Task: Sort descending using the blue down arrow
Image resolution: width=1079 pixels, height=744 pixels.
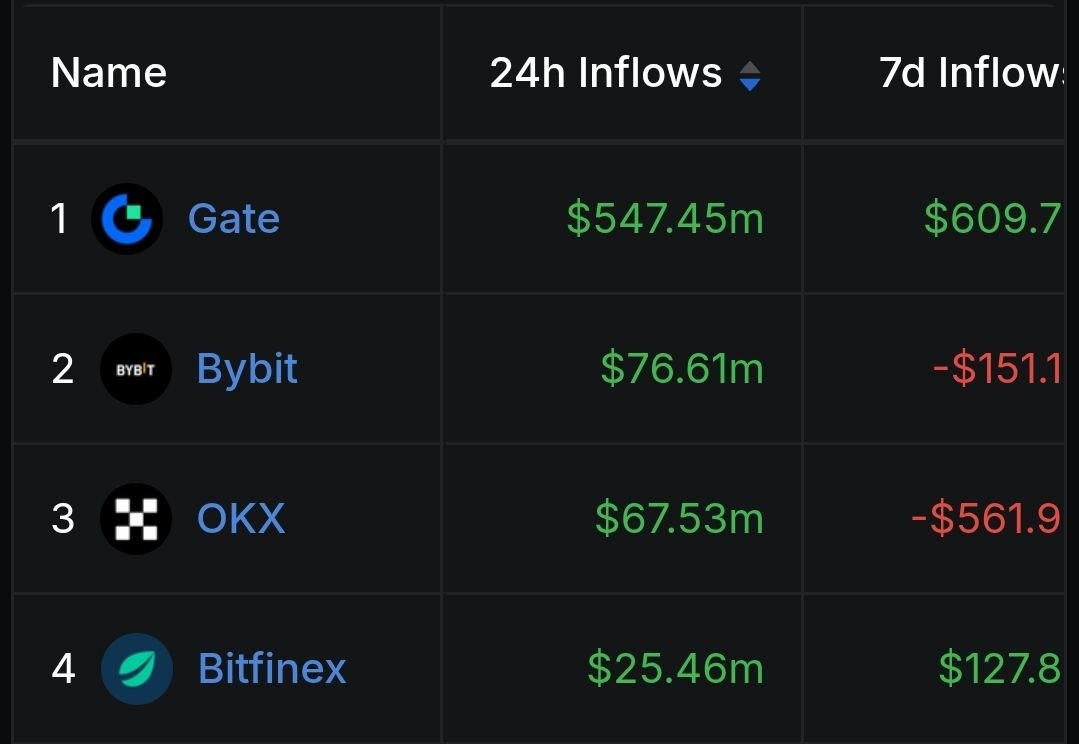Action: 749,85
